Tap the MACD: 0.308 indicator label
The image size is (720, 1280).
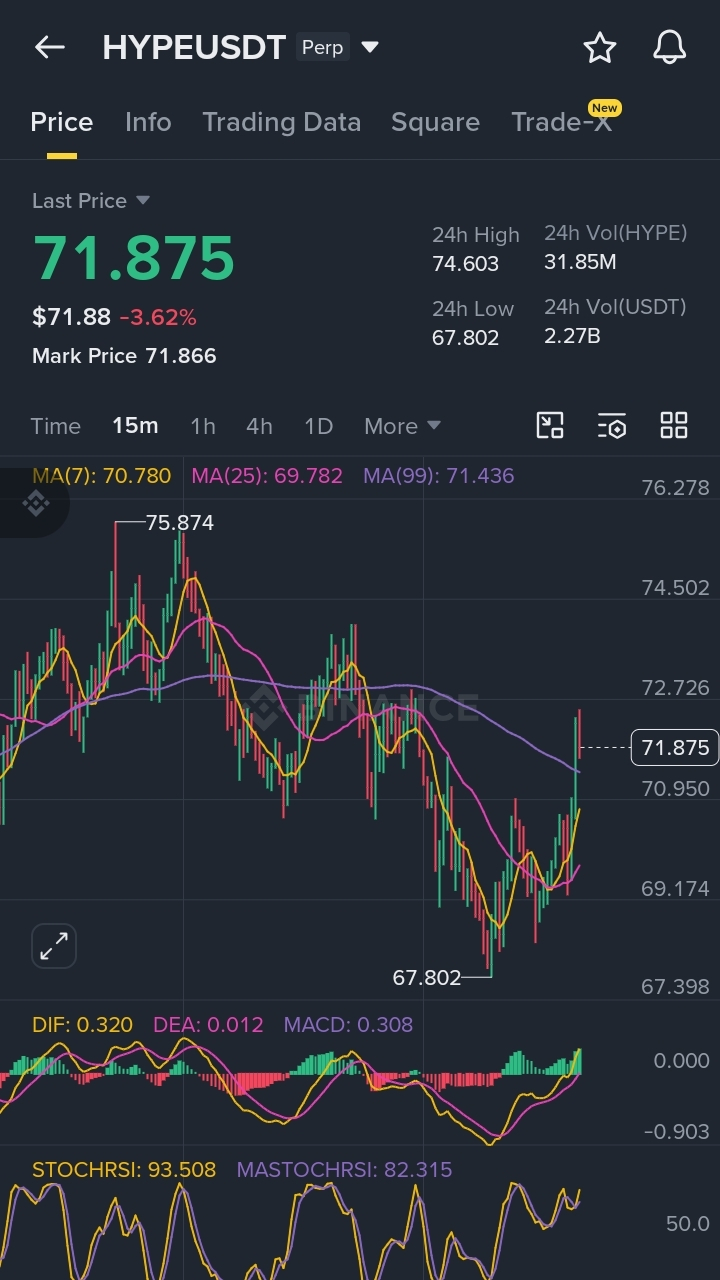(x=348, y=1025)
